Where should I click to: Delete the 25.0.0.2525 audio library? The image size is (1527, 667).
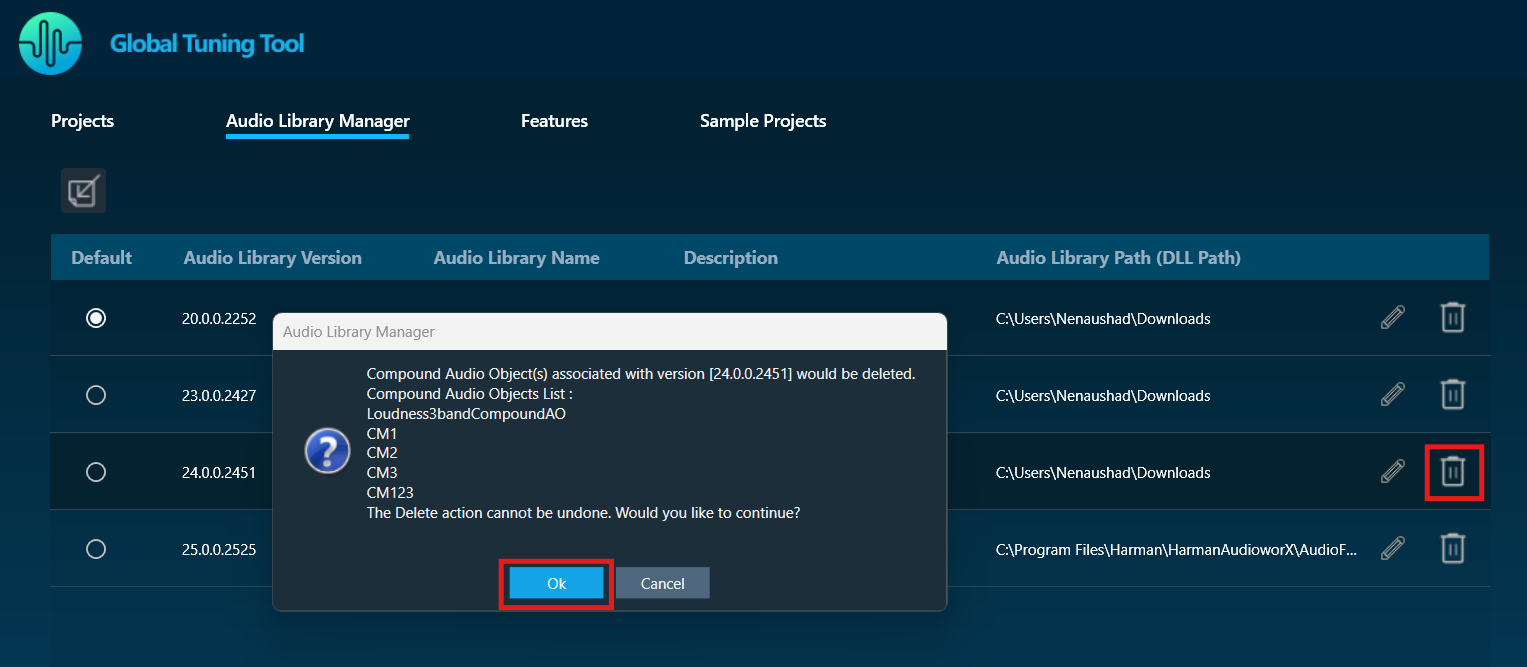(1452, 548)
